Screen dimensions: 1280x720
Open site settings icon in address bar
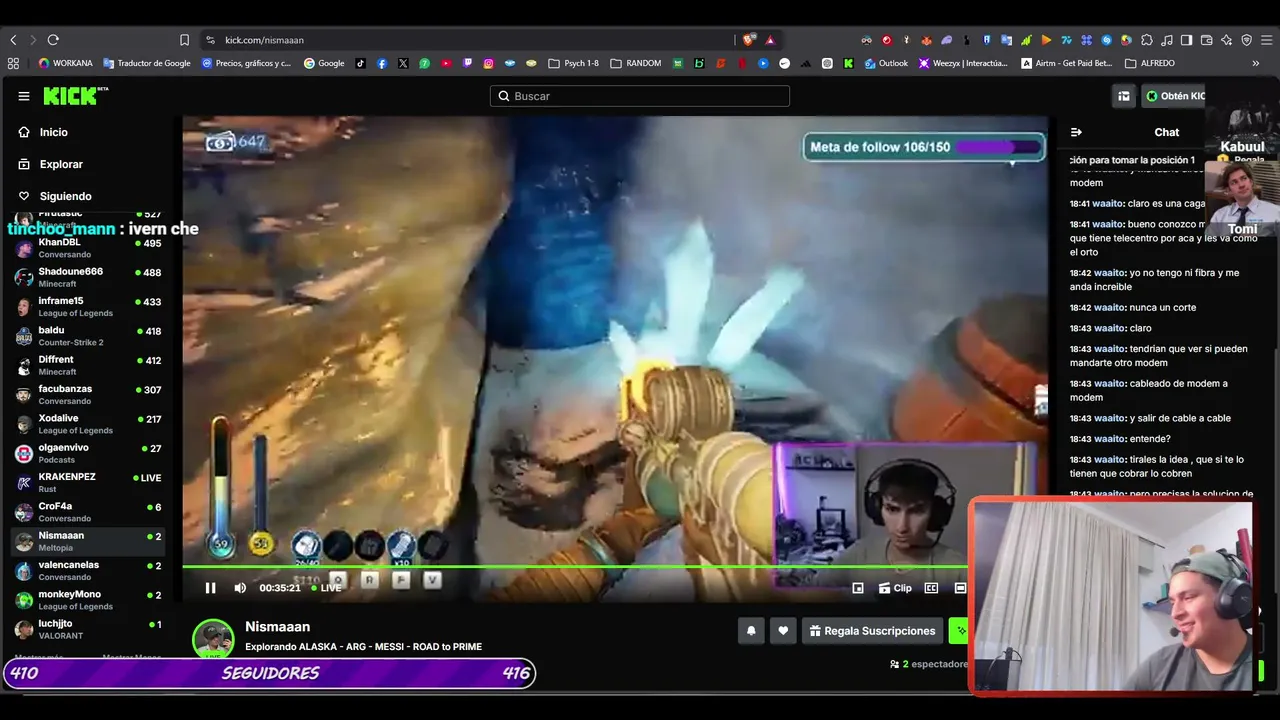tap(210, 40)
